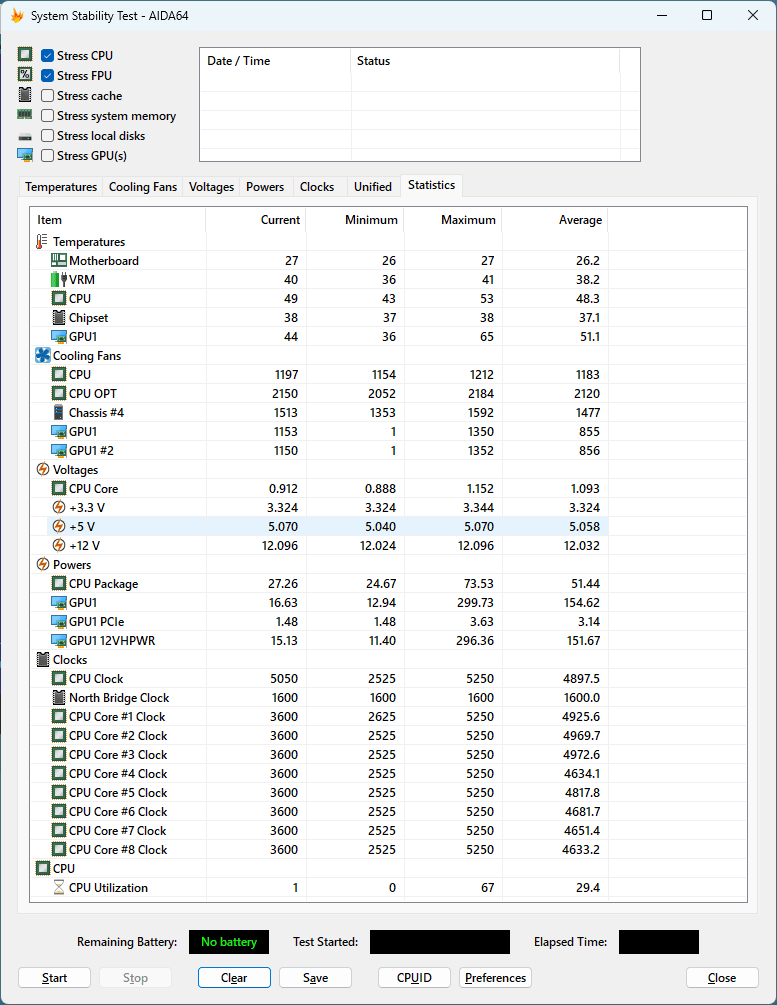Click the disk drive icon beside Stress local disks

(25, 137)
